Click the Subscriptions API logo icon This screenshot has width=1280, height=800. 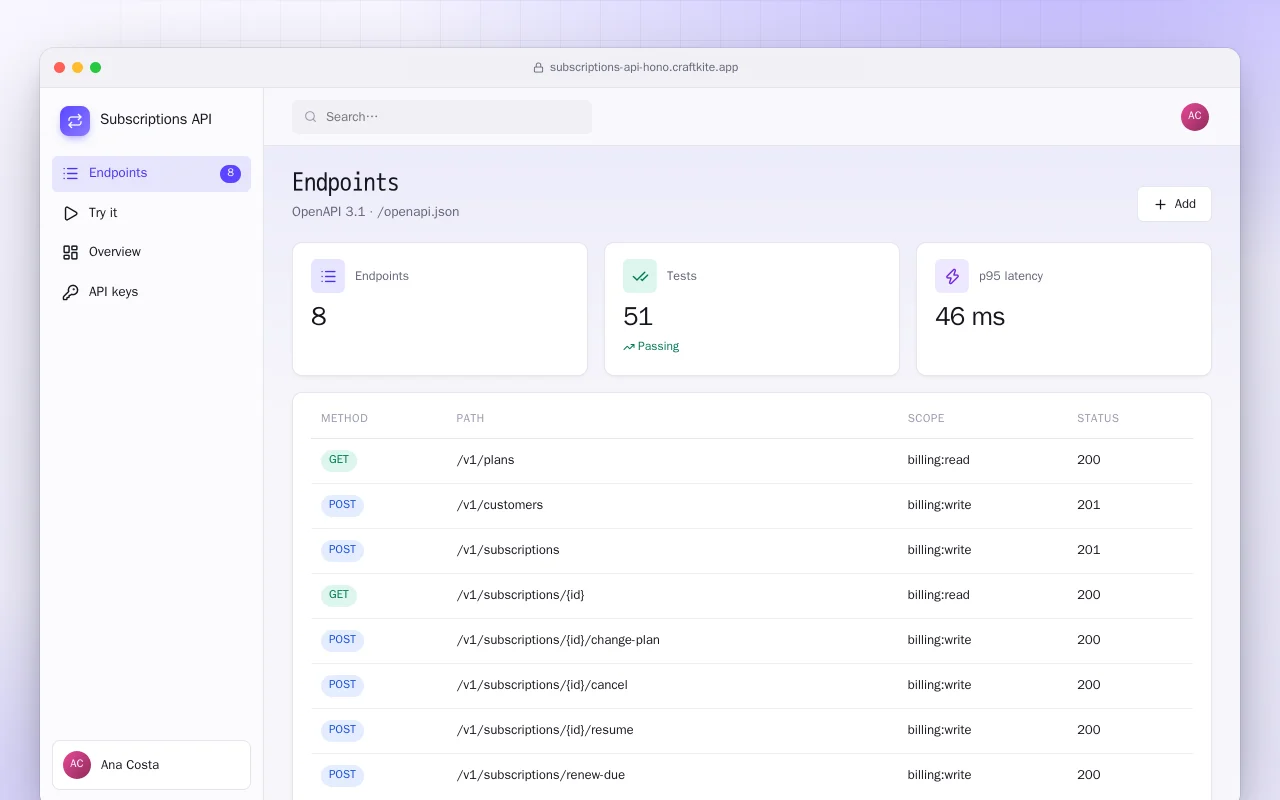[75, 121]
